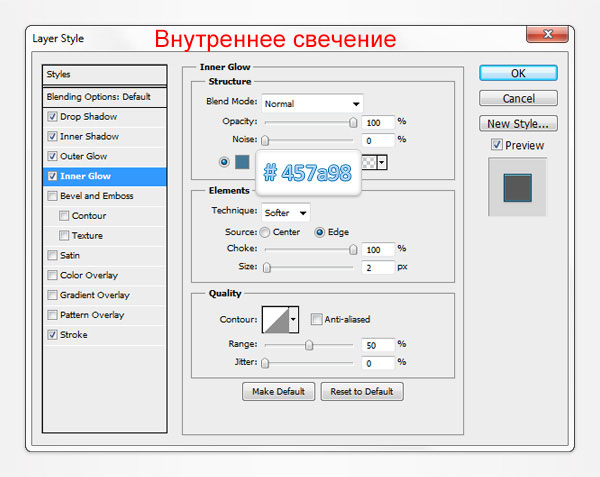Click the Size slider handle
Image resolution: width=600 pixels, height=477 pixels.
click(x=267, y=267)
